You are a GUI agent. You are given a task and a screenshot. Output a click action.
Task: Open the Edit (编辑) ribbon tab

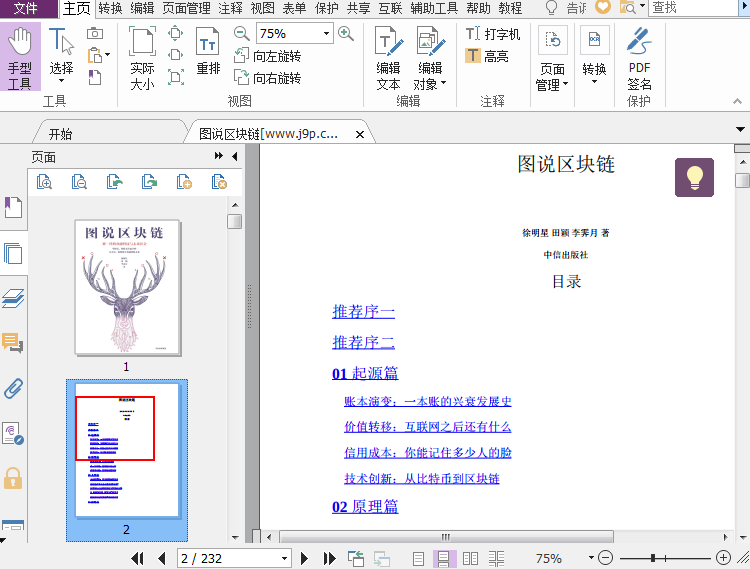click(x=142, y=8)
